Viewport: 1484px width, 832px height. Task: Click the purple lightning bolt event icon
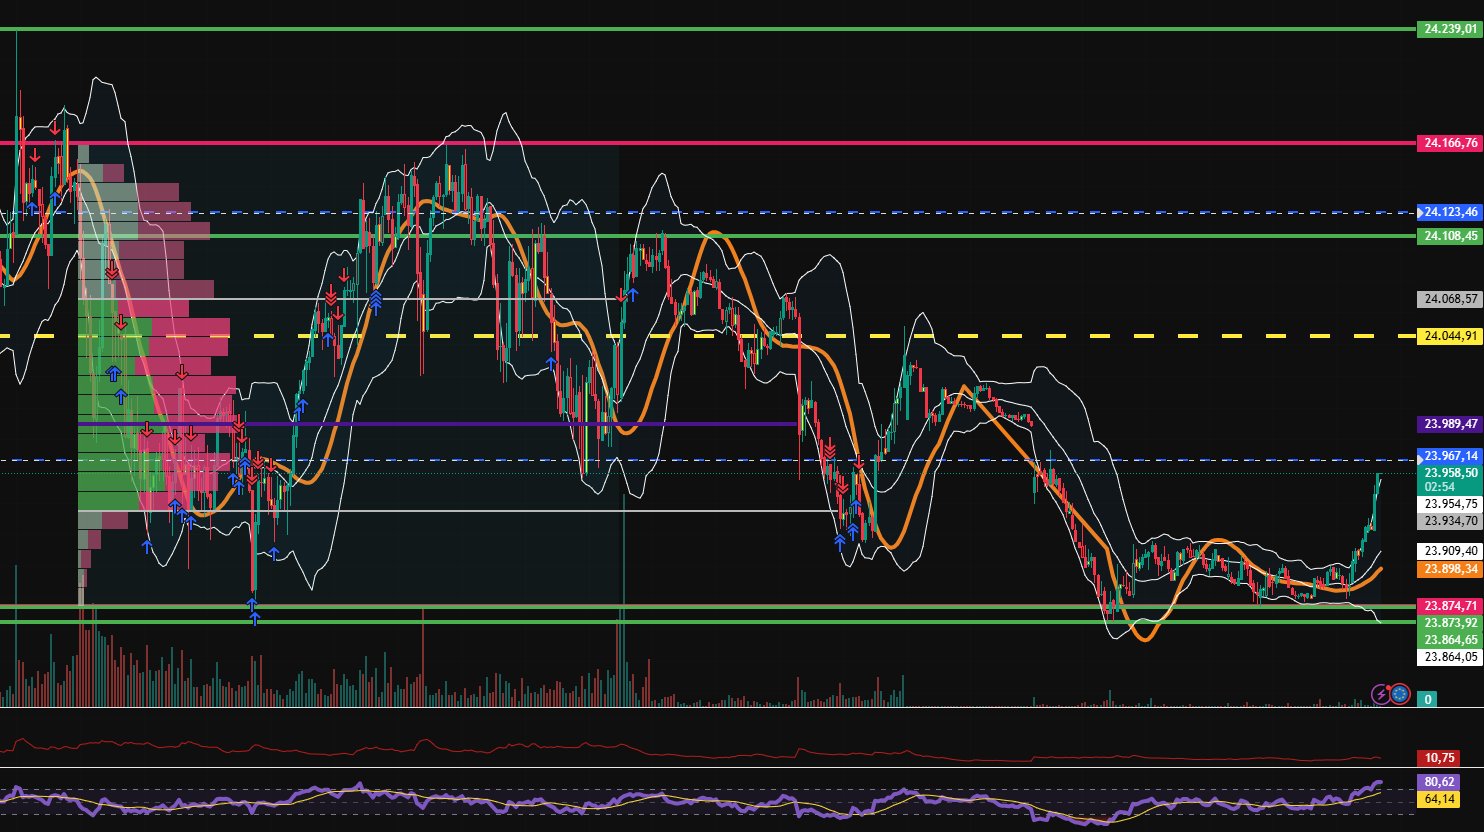1381,694
